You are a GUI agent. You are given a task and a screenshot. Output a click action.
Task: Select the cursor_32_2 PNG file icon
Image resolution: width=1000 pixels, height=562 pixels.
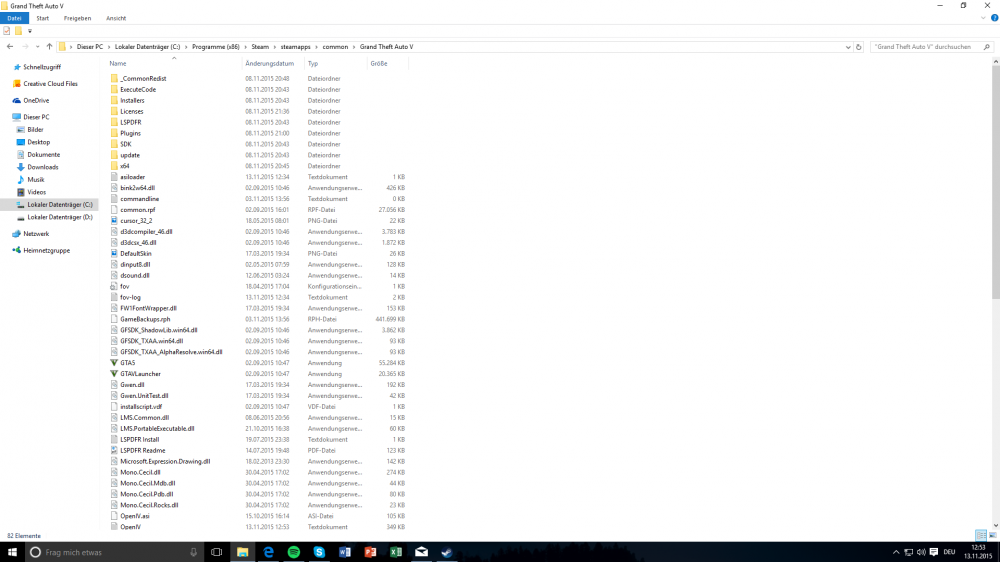point(114,221)
